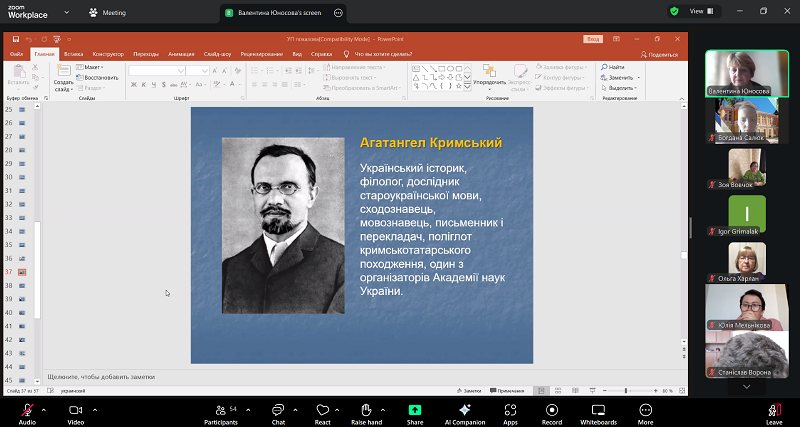Open the AI Companion
The height and width of the screenshot is (427, 800).
click(x=464, y=410)
